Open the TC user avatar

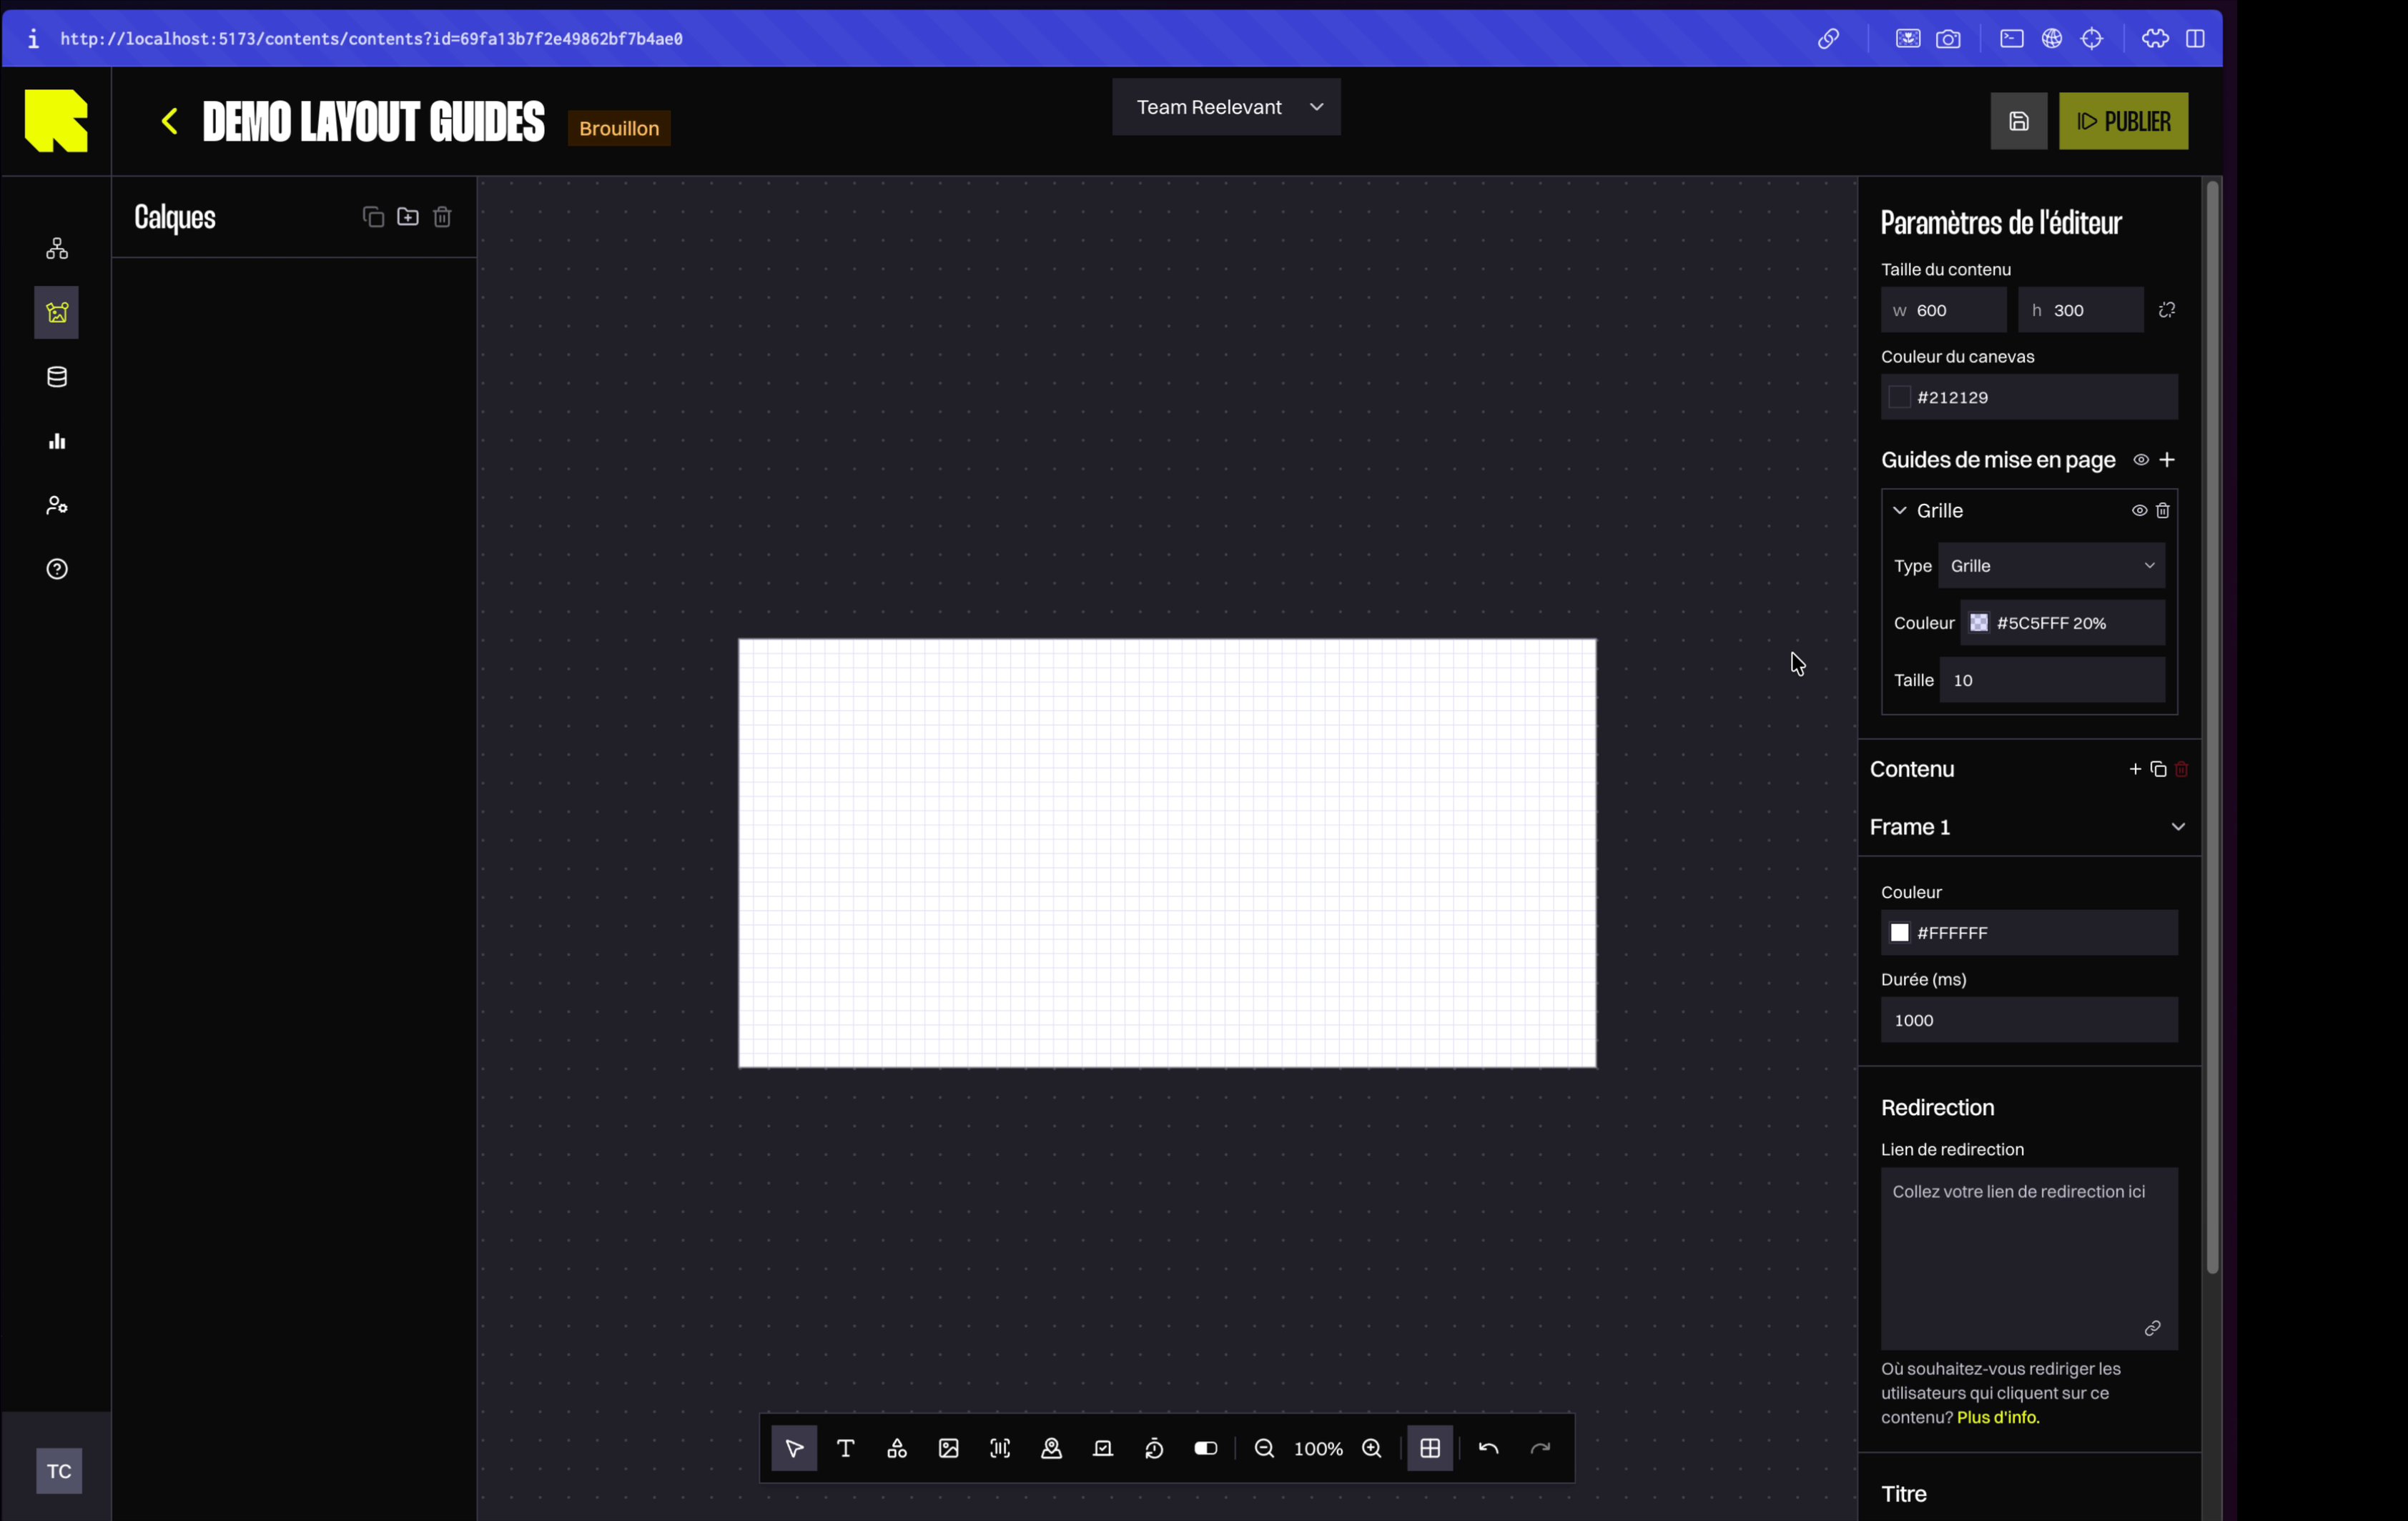click(59, 1471)
